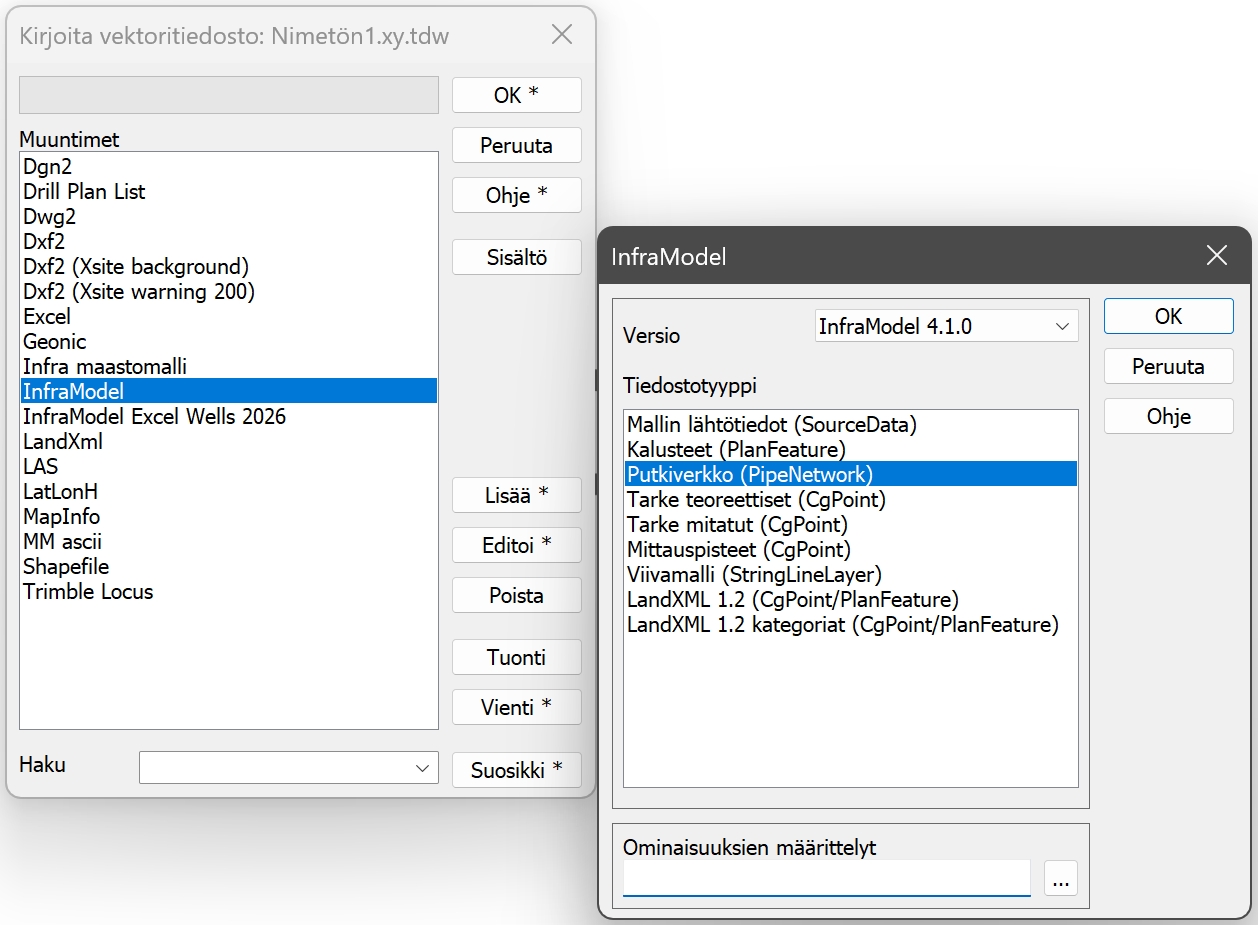
Task: Select Geonic converter
Action: 229,341
